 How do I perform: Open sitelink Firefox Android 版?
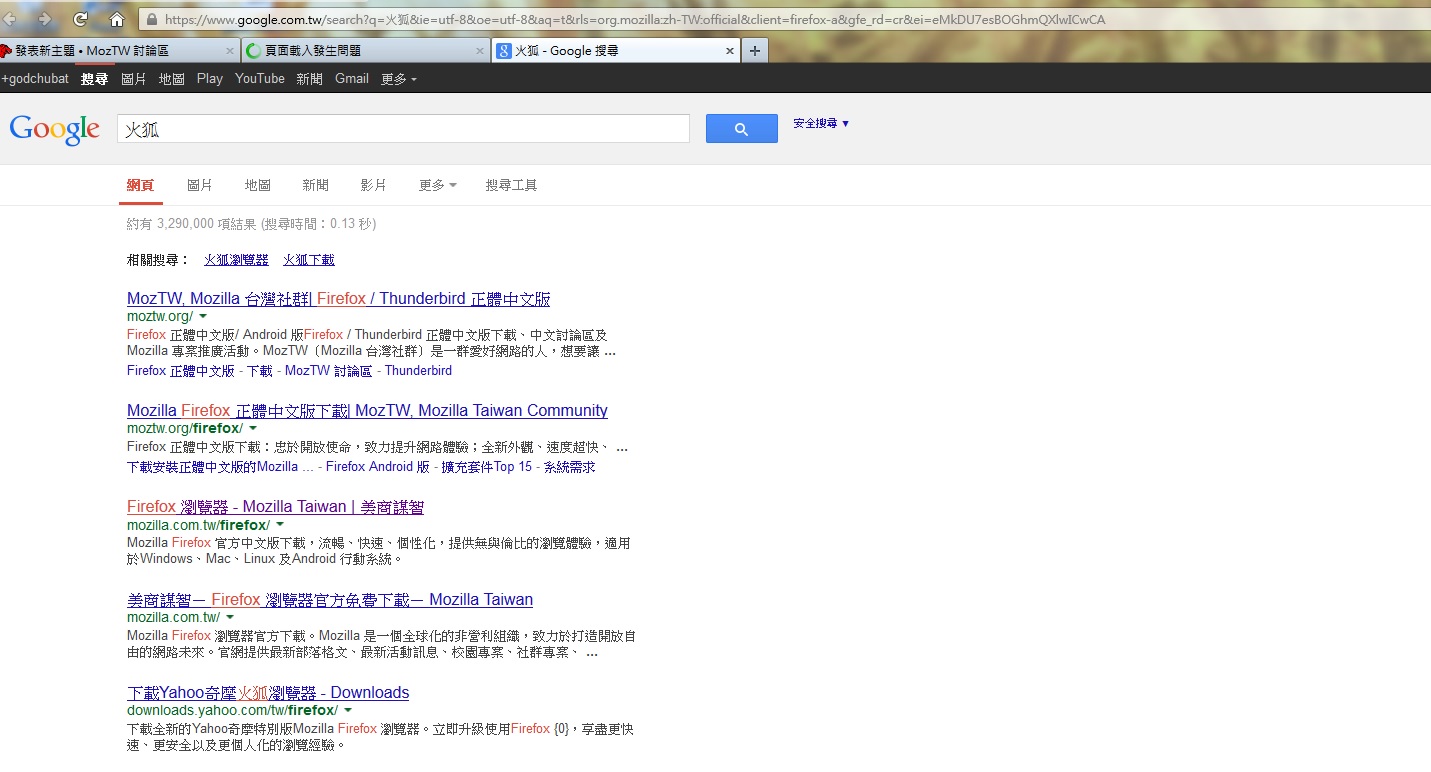(x=378, y=467)
